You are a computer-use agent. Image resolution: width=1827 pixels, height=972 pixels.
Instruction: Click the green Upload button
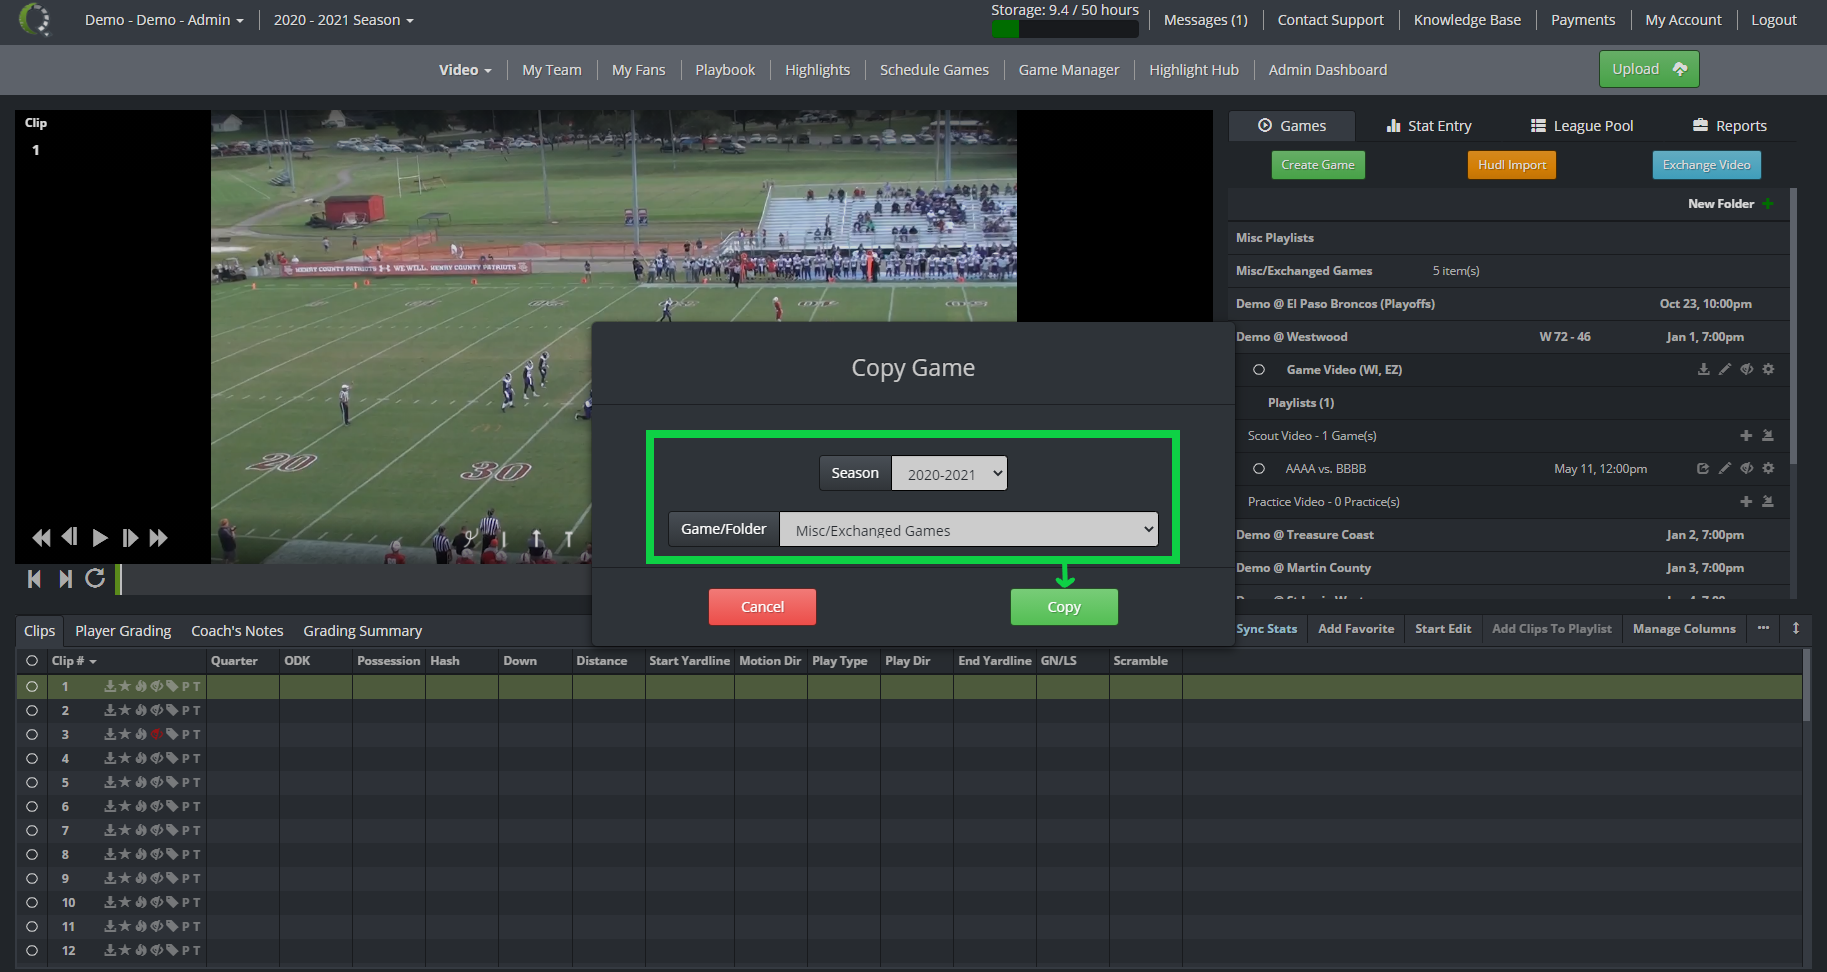(1649, 69)
